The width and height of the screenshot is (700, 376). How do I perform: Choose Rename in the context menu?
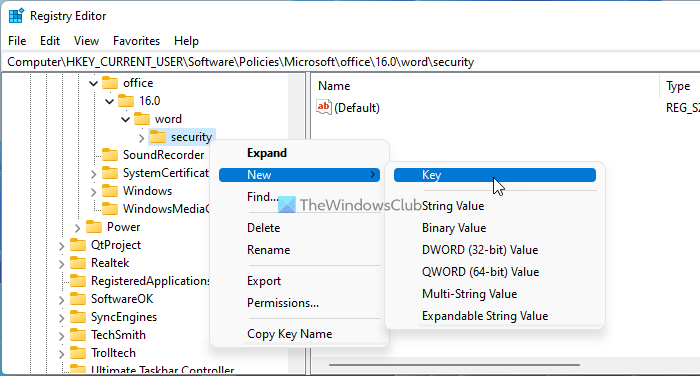coord(299,250)
